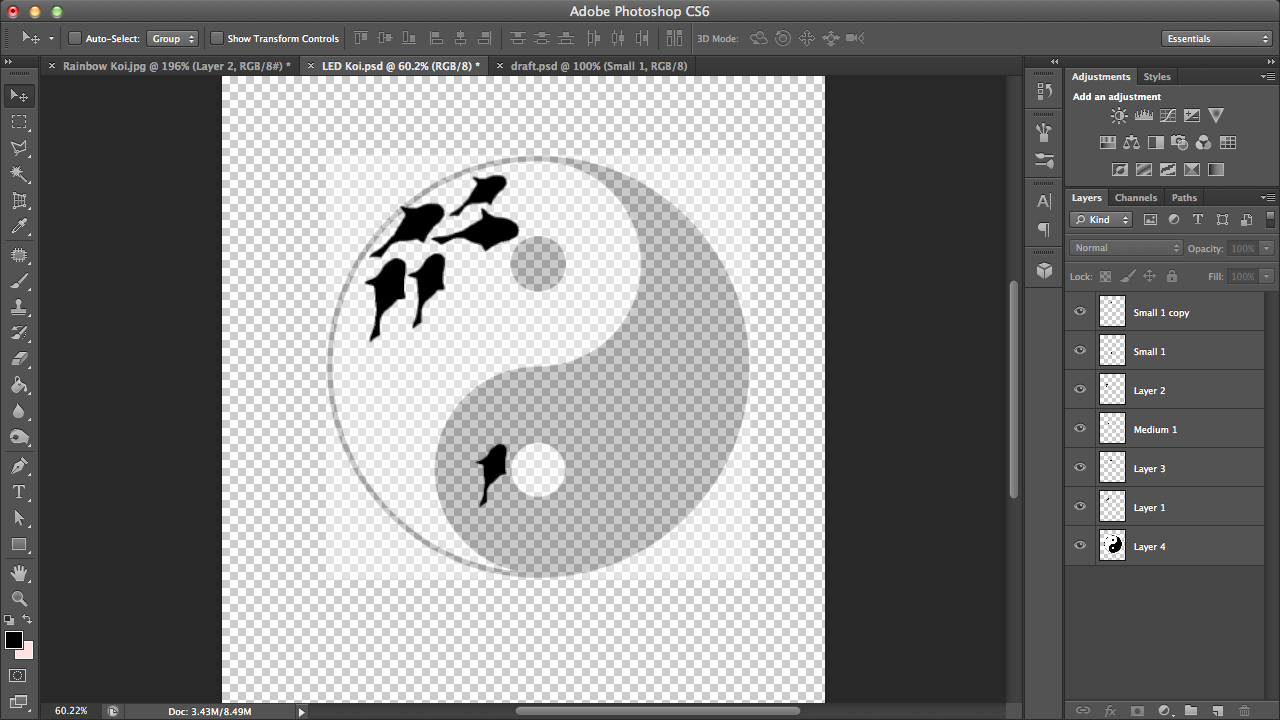Screen dimensions: 1280x720
Task: Open the Auto-Select Group dropdown
Action: tap(172, 37)
